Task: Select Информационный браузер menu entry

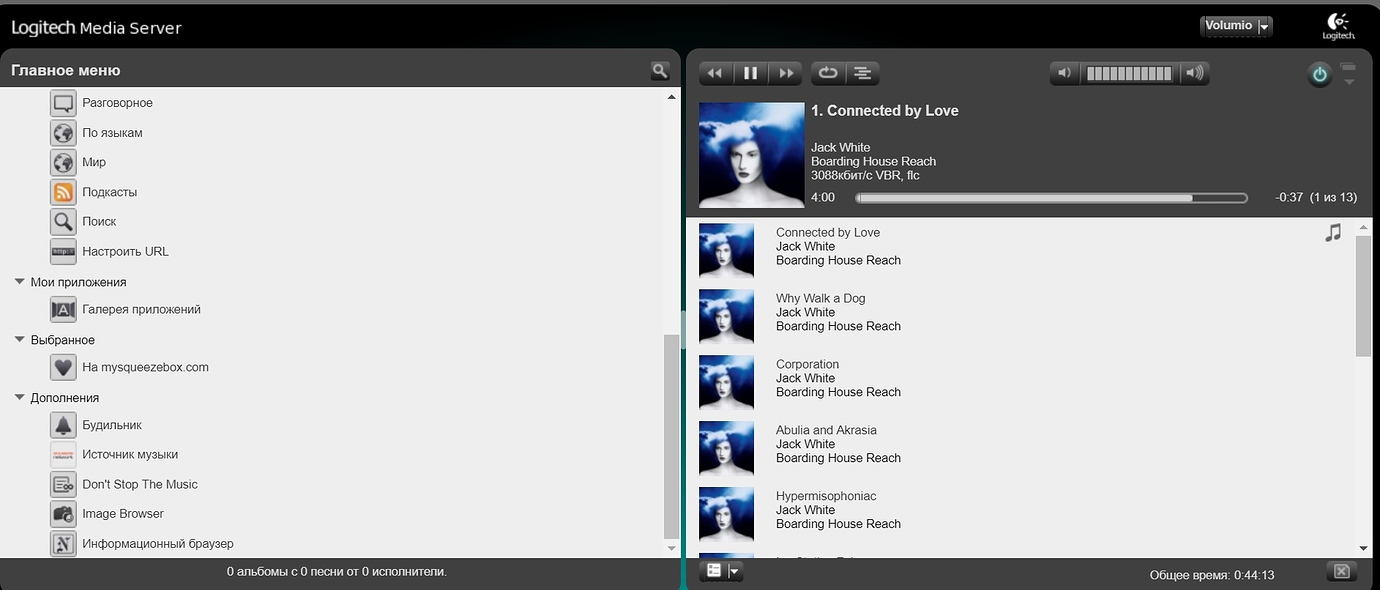Action: 157,544
